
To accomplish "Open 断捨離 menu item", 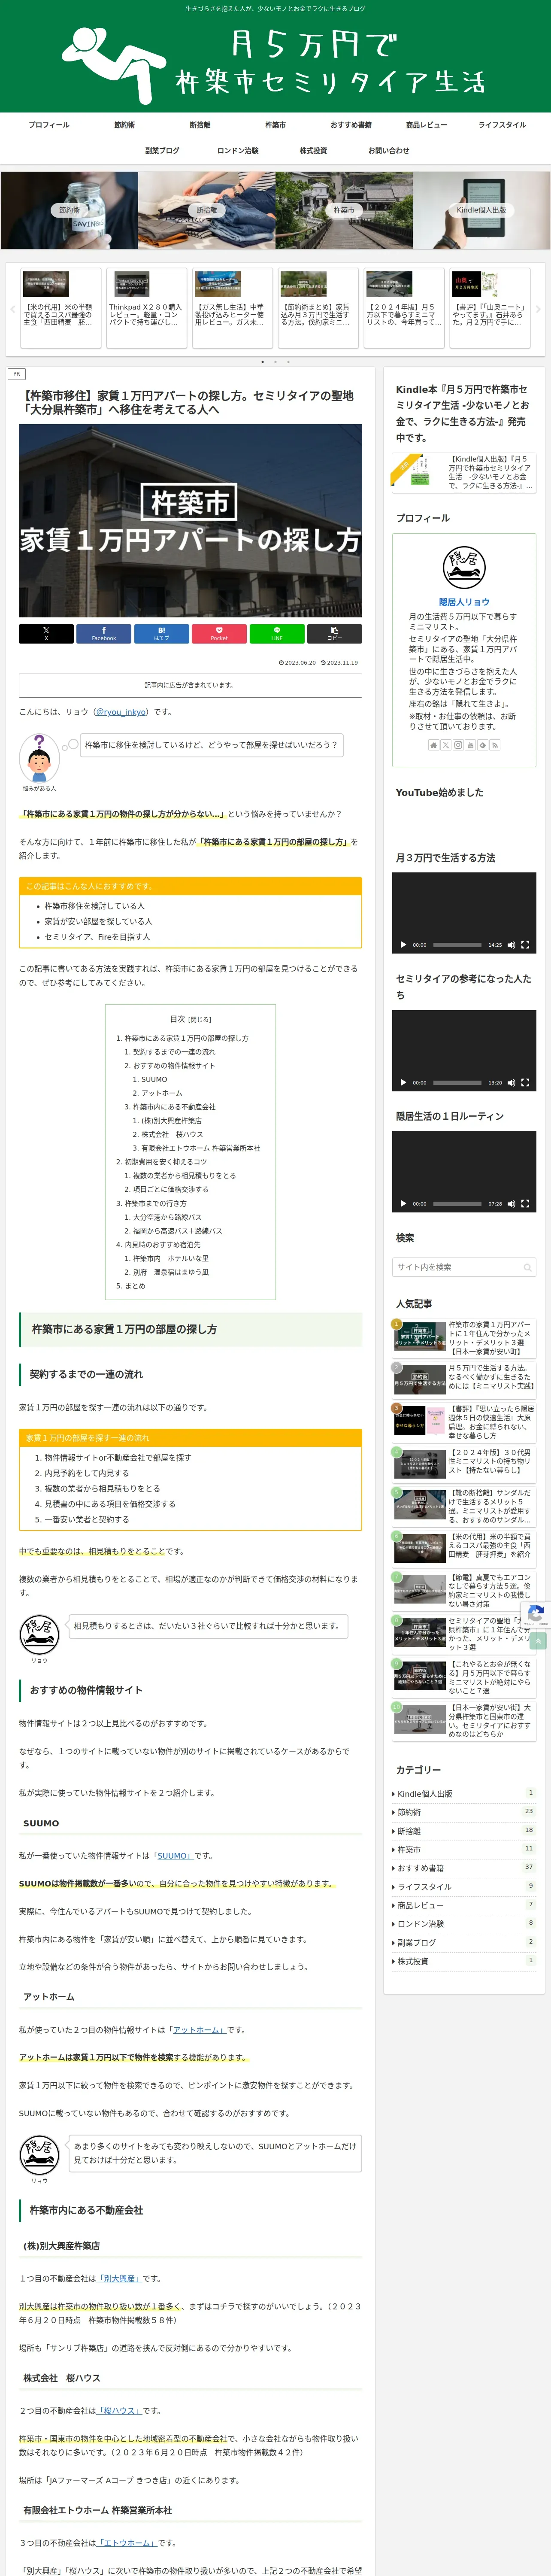I will 200,125.
